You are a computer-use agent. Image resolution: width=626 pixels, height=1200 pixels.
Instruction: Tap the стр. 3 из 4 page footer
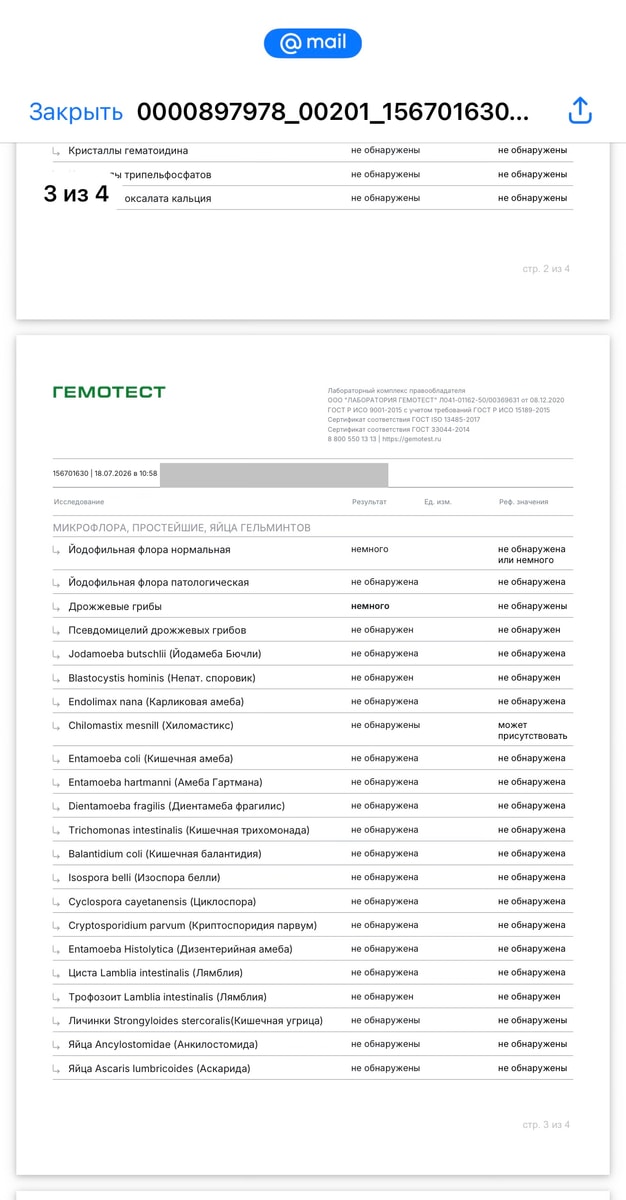(546, 1125)
